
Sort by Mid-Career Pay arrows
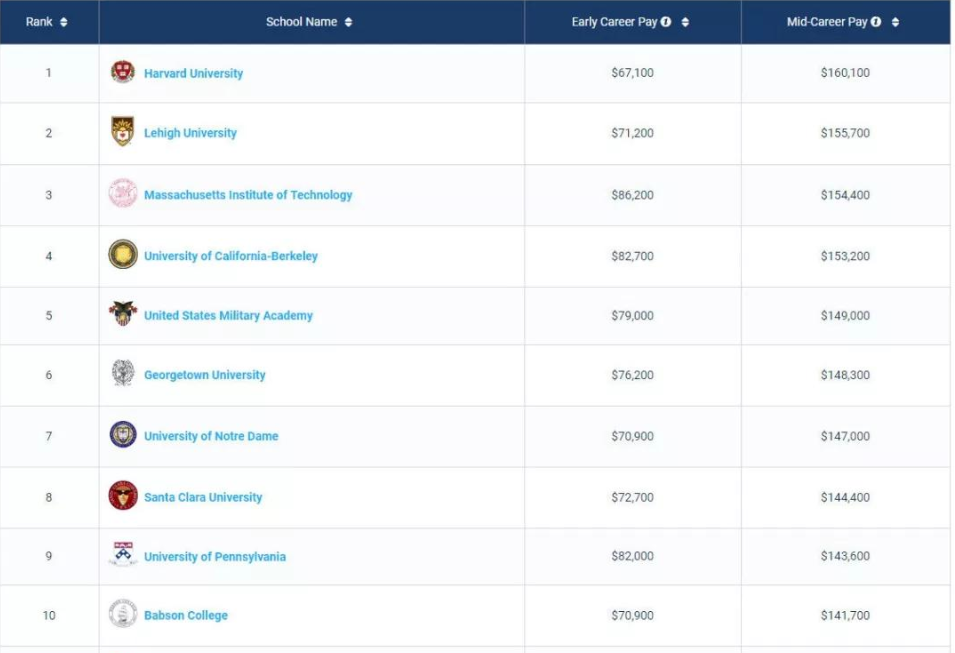[x=895, y=22]
